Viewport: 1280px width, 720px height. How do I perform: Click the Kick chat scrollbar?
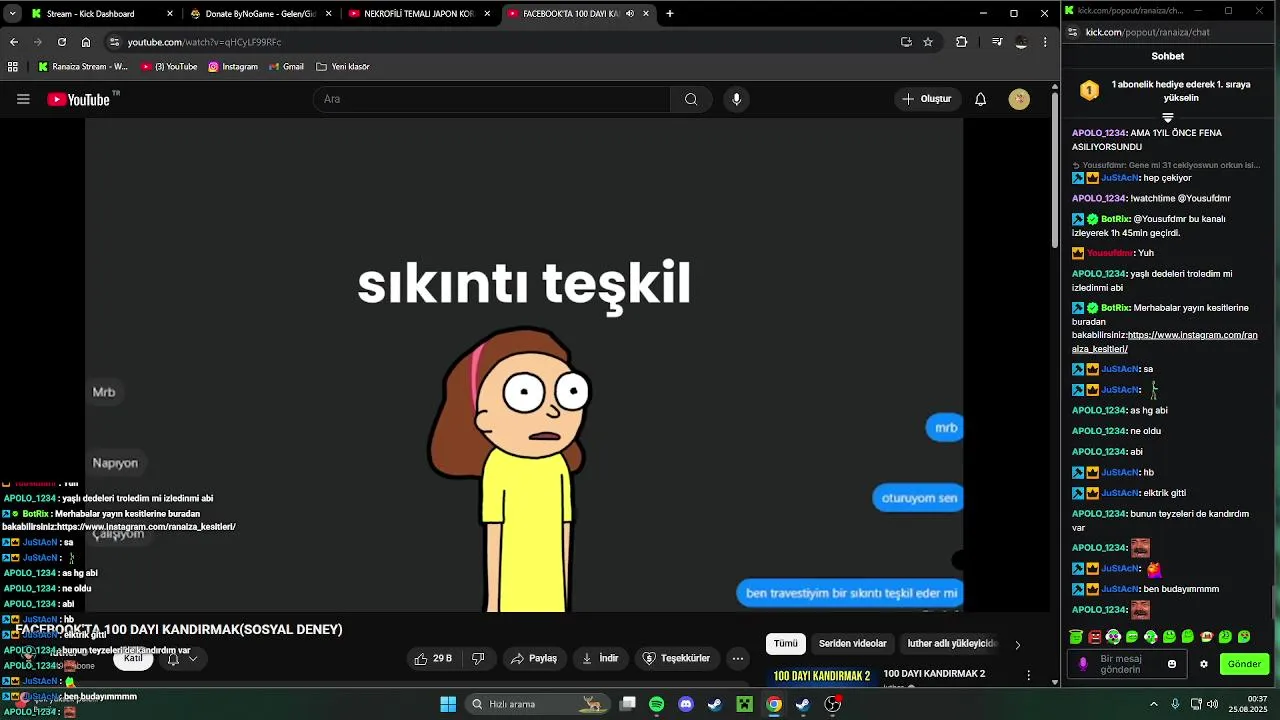(1274, 602)
